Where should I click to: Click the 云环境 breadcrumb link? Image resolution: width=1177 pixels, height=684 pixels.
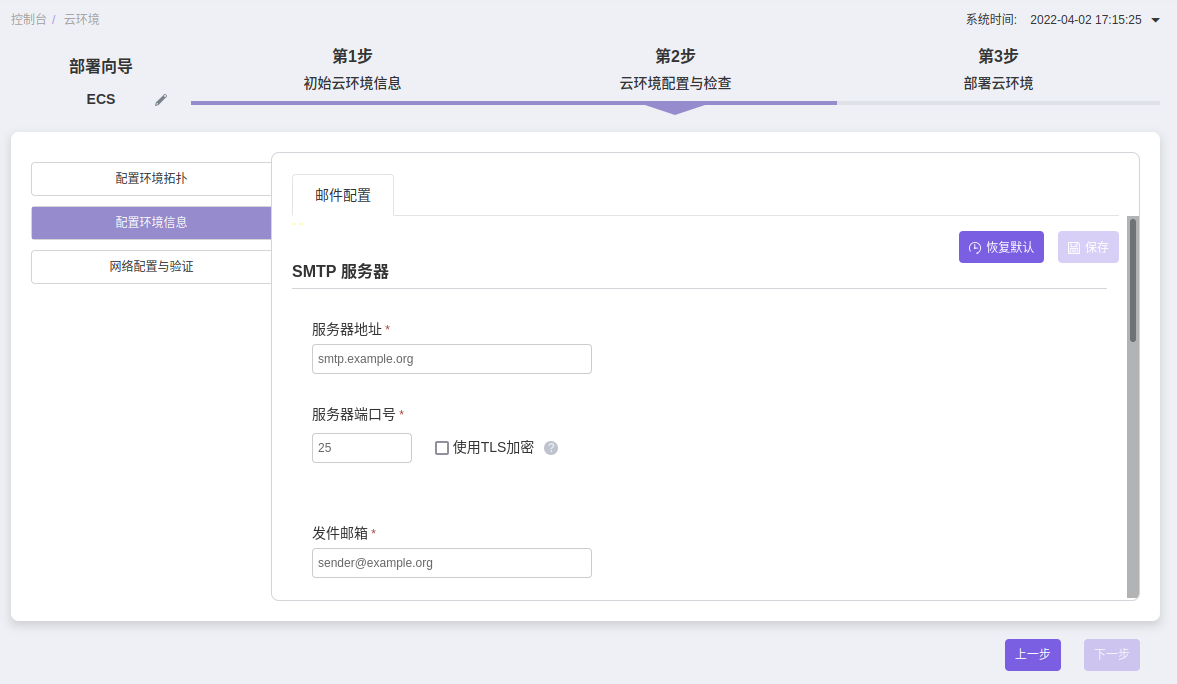click(x=81, y=20)
